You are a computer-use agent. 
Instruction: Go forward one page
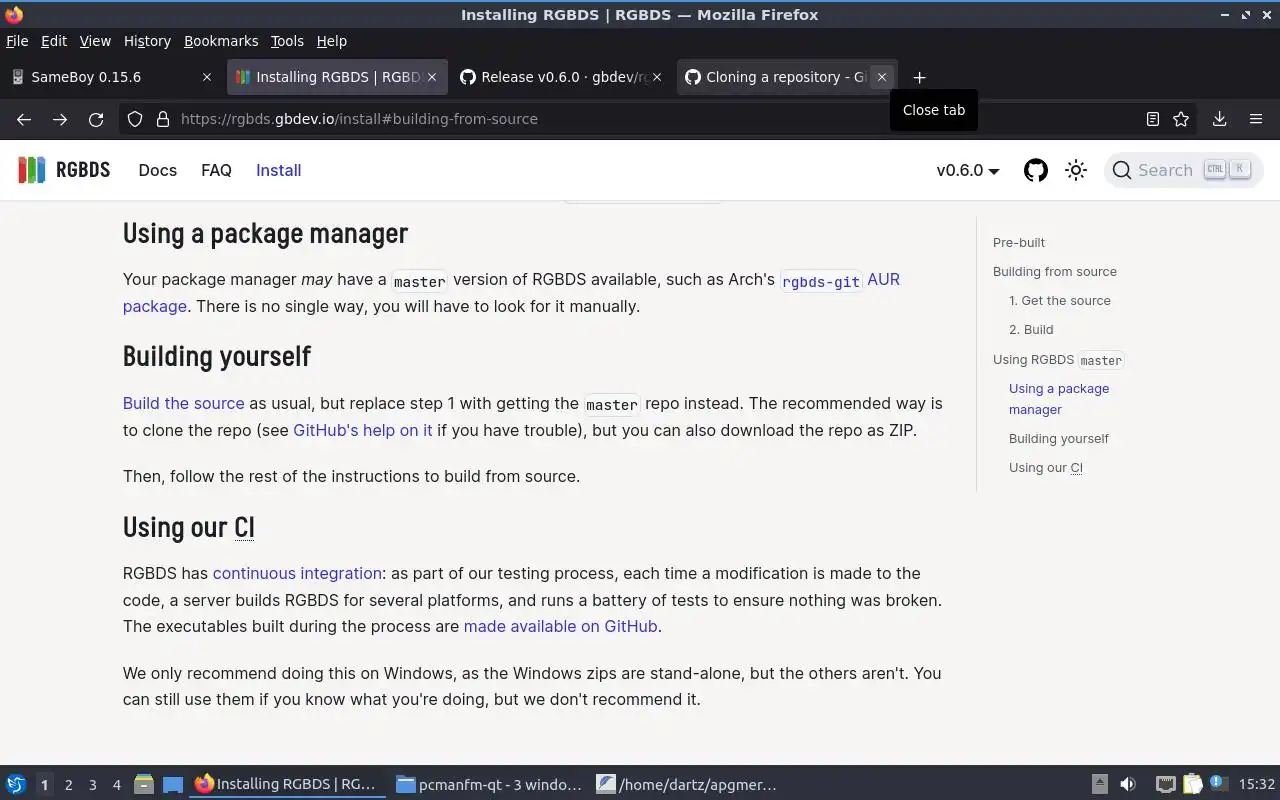[x=60, y=119]
